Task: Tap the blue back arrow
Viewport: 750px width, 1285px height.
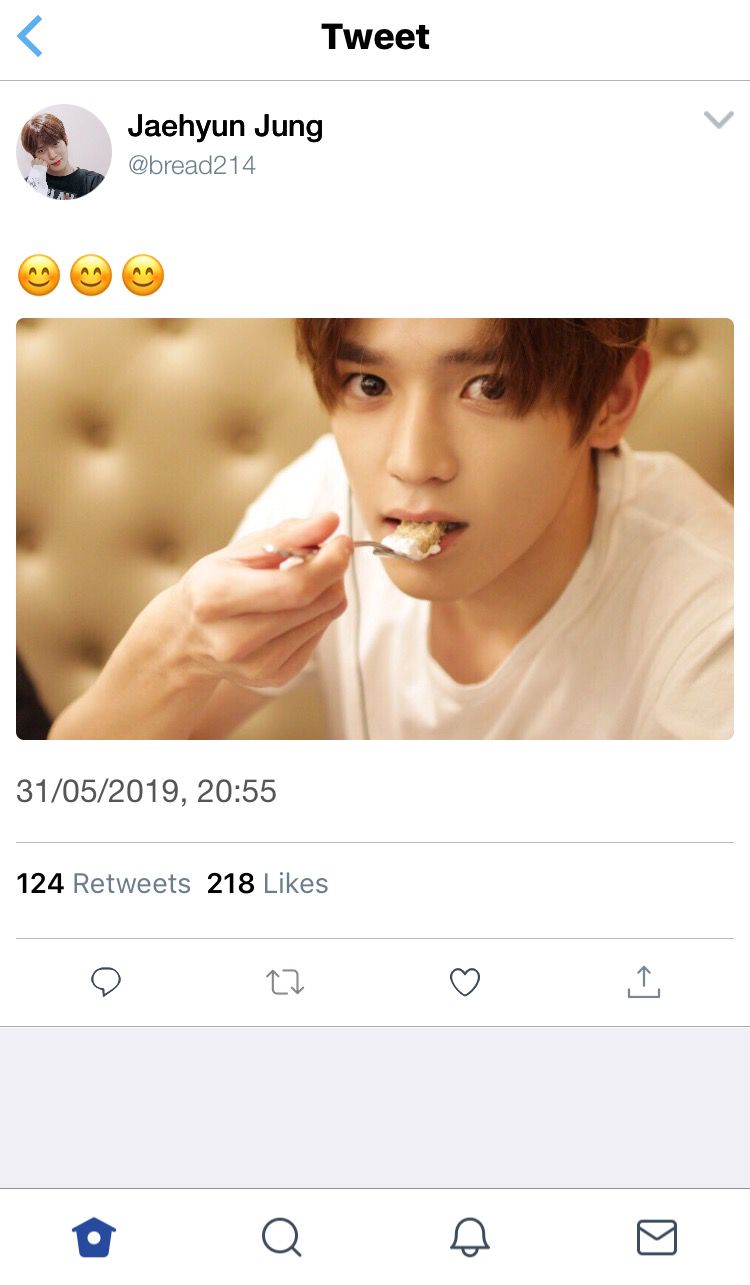Action: (31, 37)
